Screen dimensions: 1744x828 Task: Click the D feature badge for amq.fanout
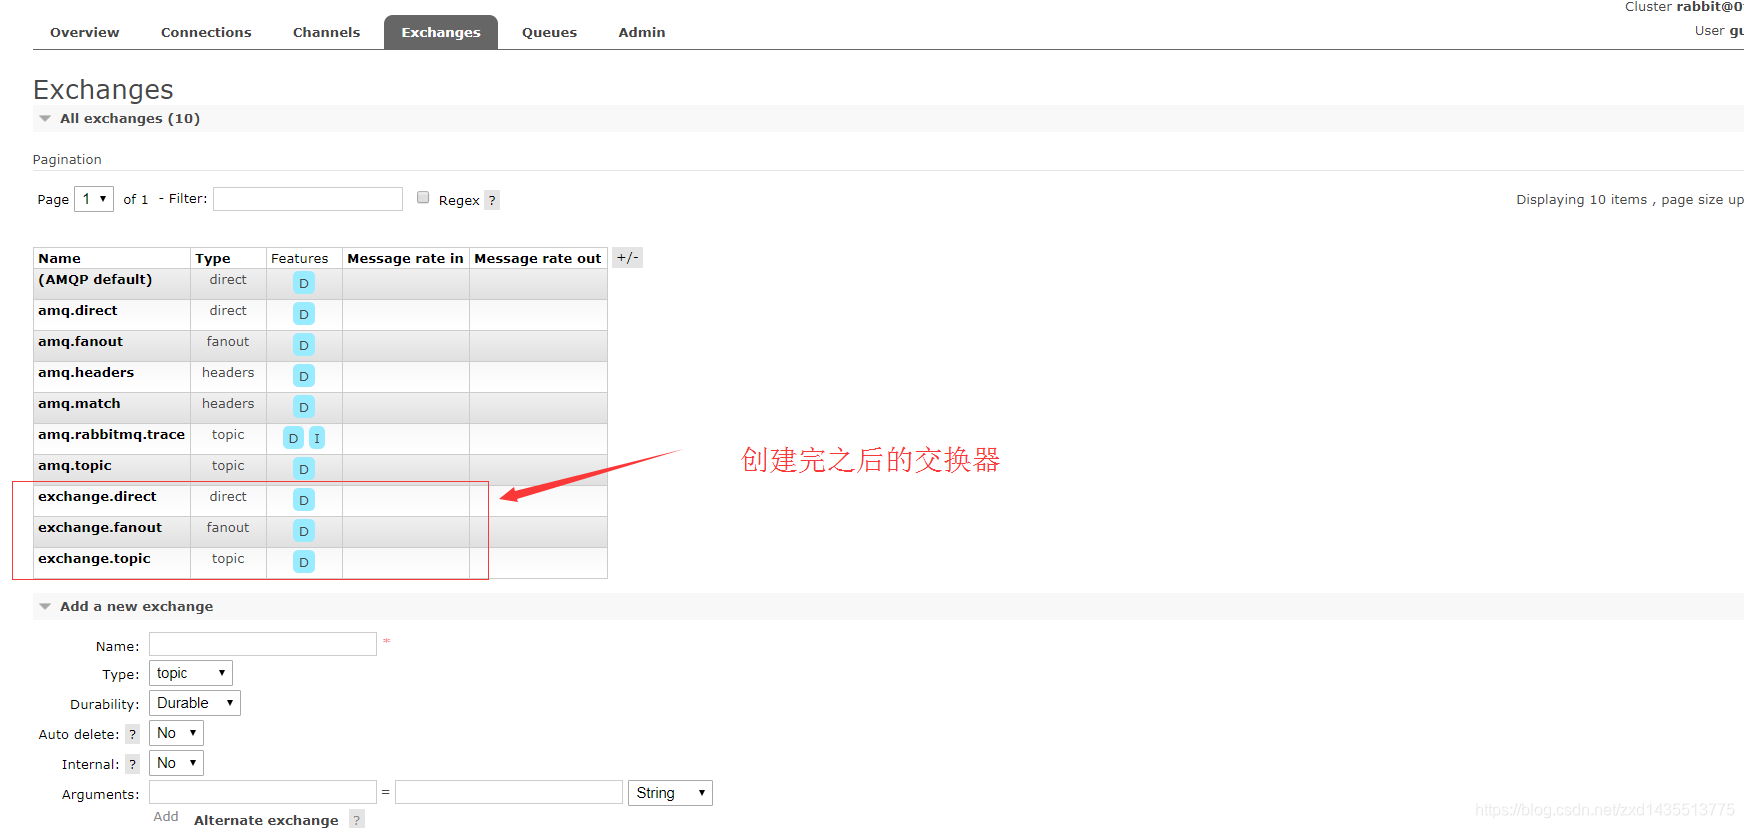304,345
